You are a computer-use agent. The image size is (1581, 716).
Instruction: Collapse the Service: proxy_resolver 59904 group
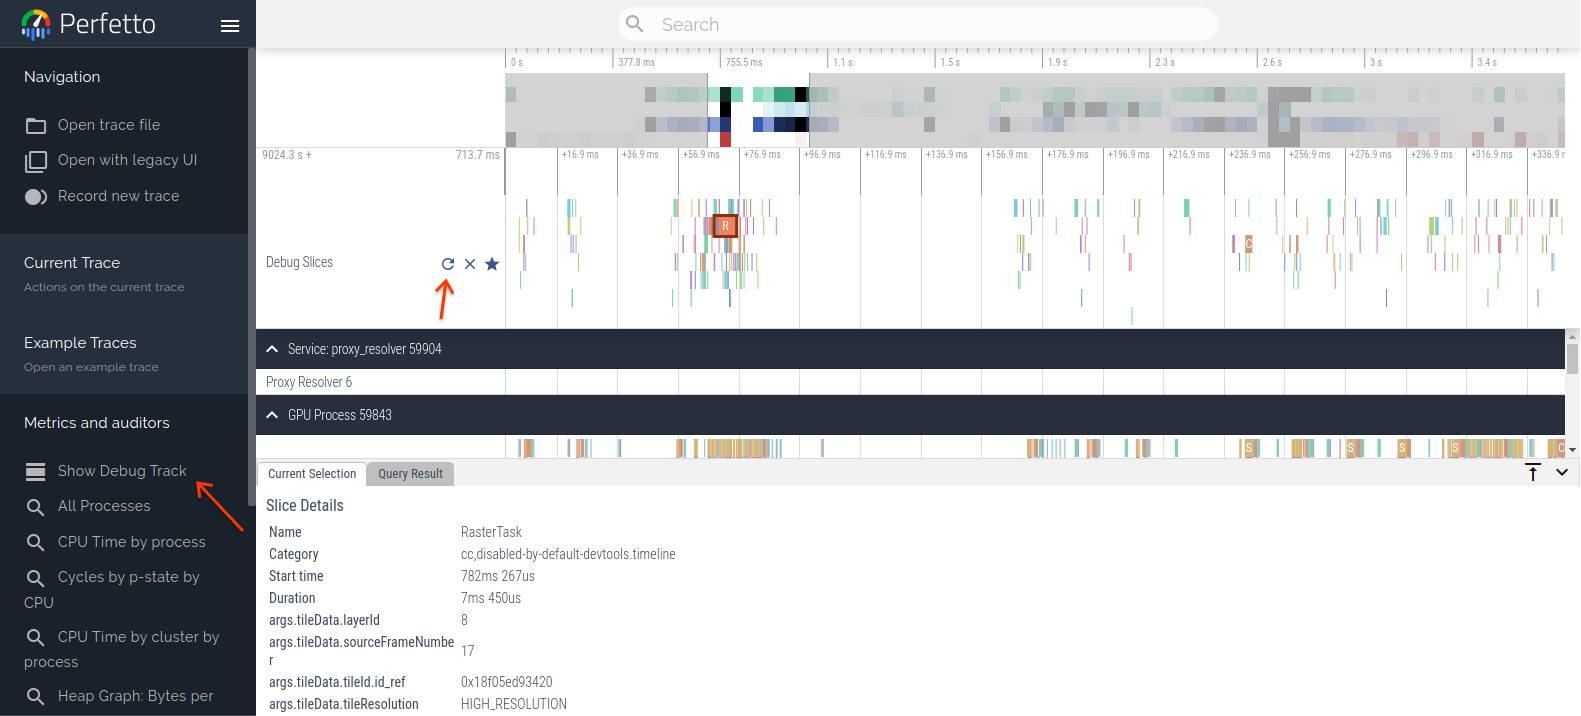272,349
